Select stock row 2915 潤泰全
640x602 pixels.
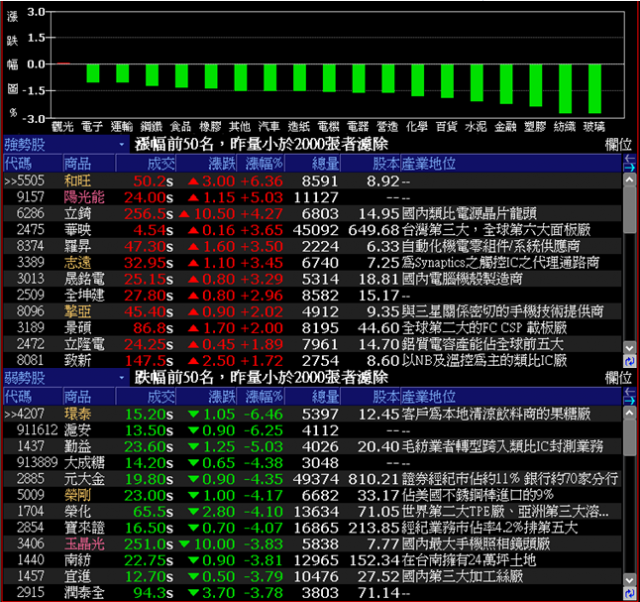point(312,592)
